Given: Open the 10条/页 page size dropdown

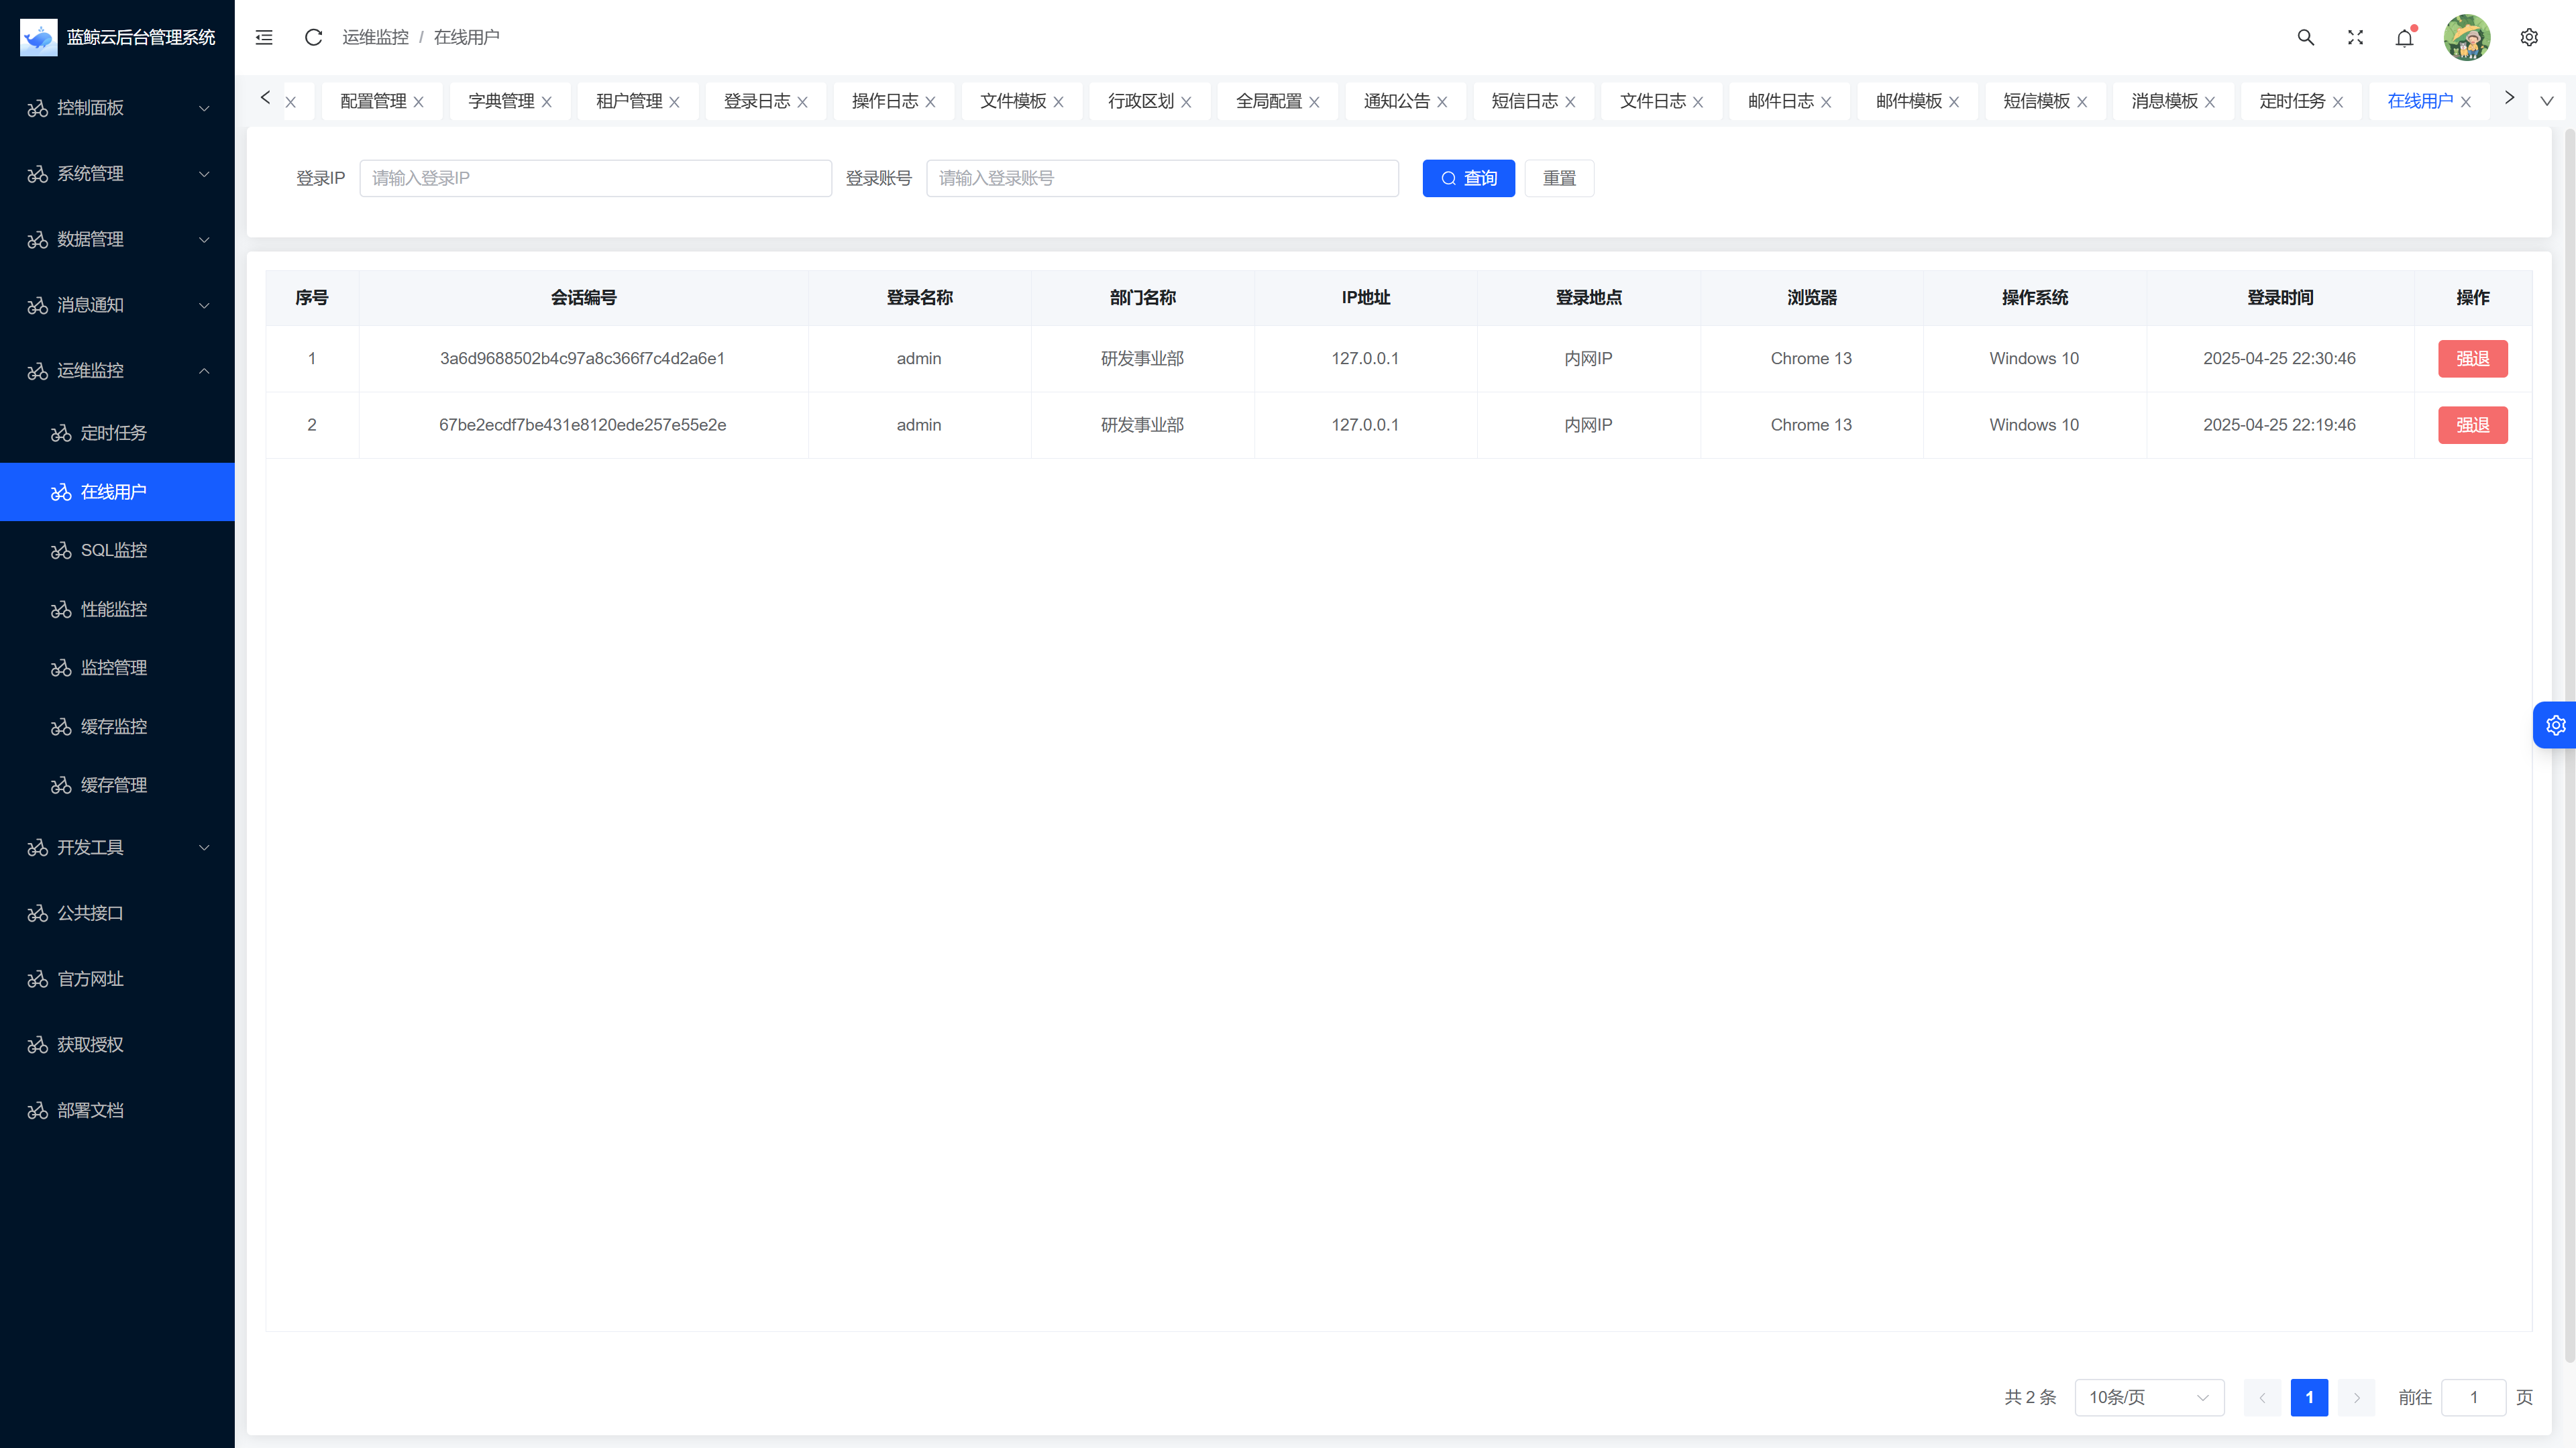Looking at the screenshot, I should point(2149,1397).
